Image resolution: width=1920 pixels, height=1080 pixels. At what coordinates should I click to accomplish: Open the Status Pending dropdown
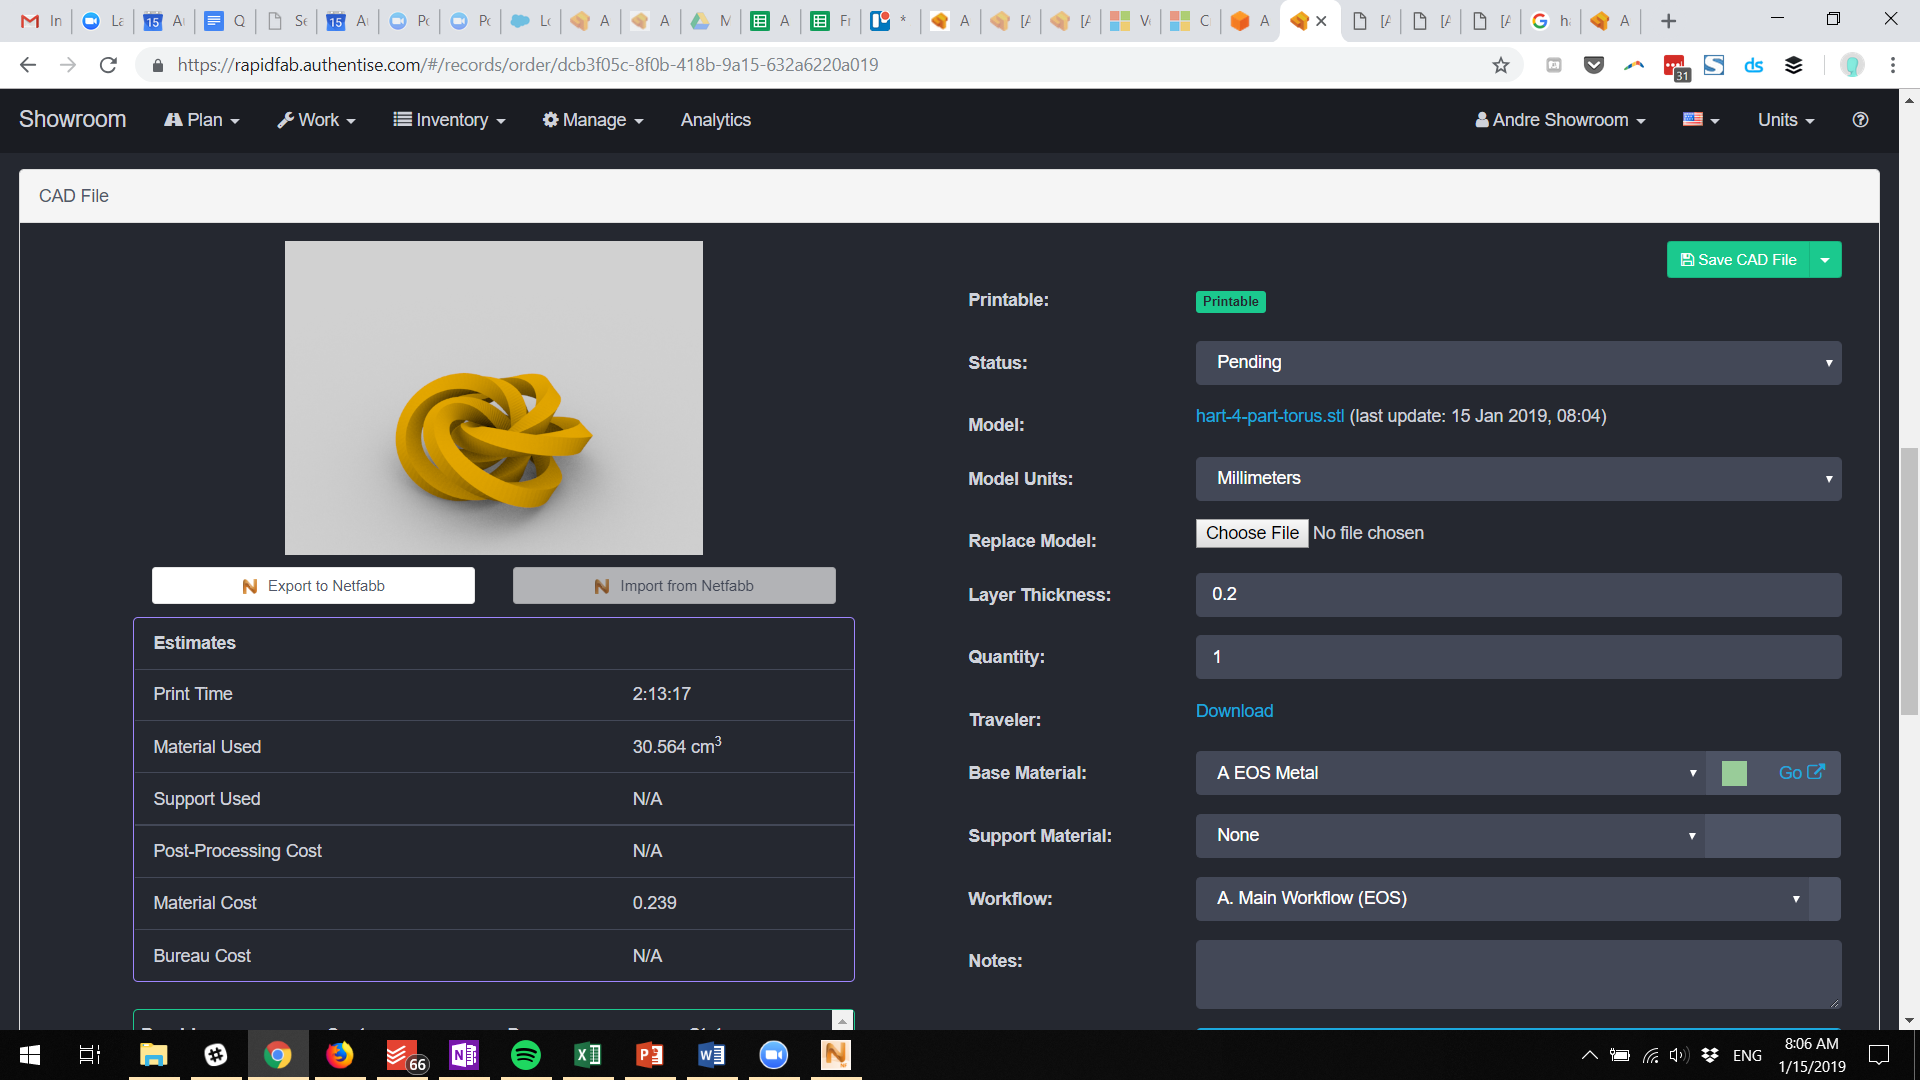tap(1517, 363)
